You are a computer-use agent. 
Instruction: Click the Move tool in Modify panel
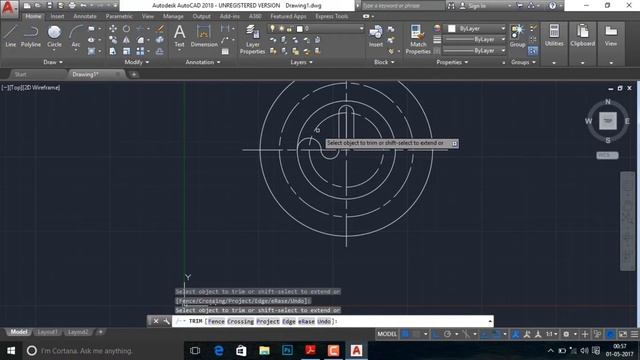pyautogui.click(x=113, y=29)
